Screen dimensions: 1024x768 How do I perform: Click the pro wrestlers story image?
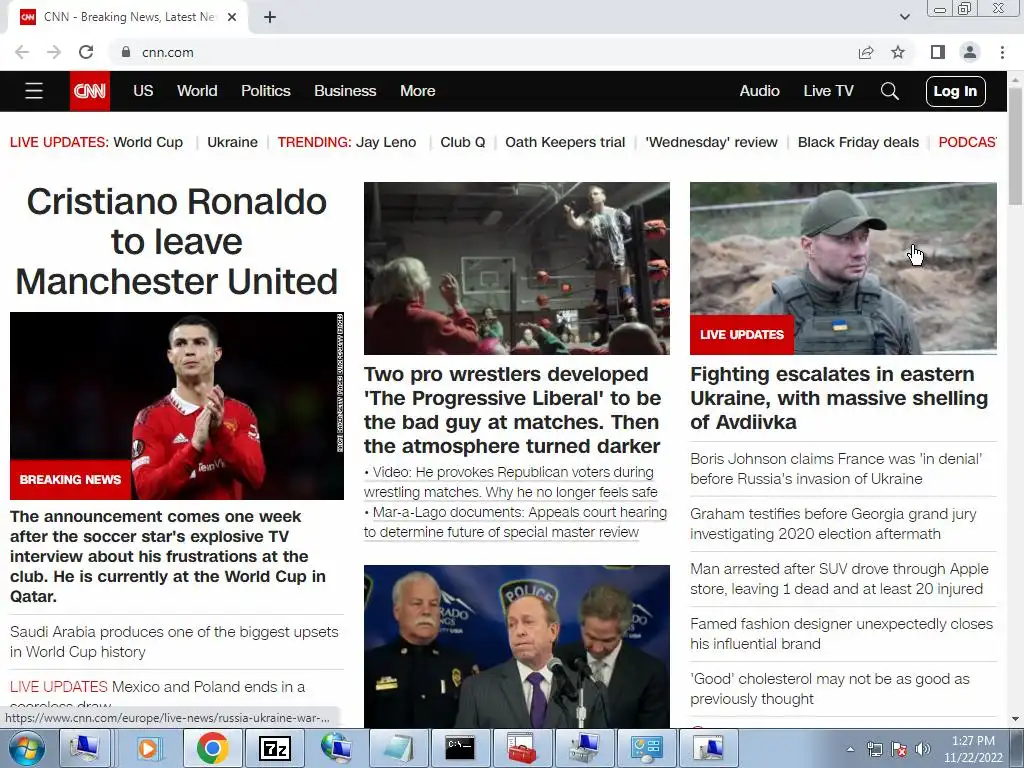[517, 268]
